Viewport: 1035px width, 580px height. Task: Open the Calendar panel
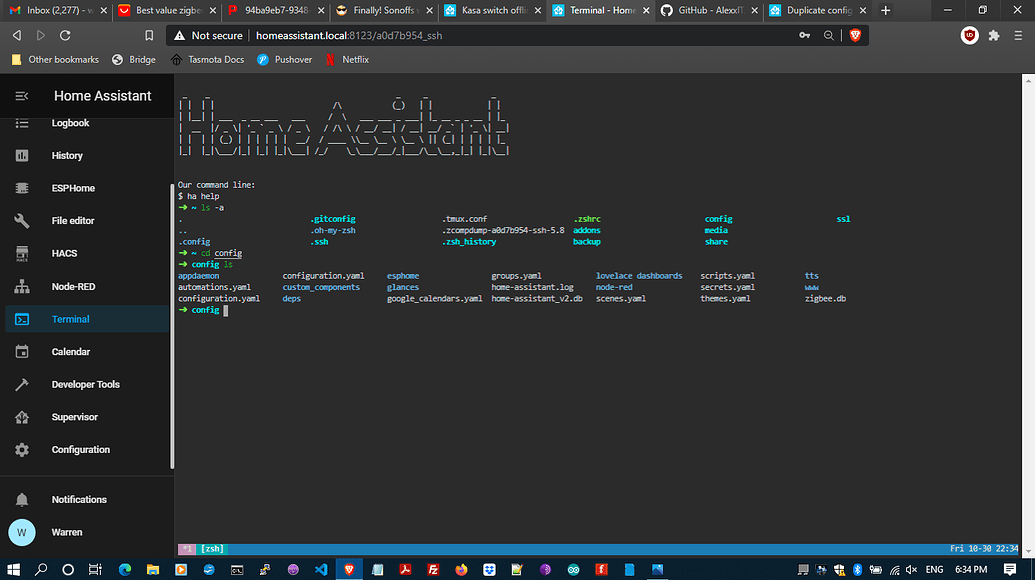pyautogui.click(x=86, y=352)
